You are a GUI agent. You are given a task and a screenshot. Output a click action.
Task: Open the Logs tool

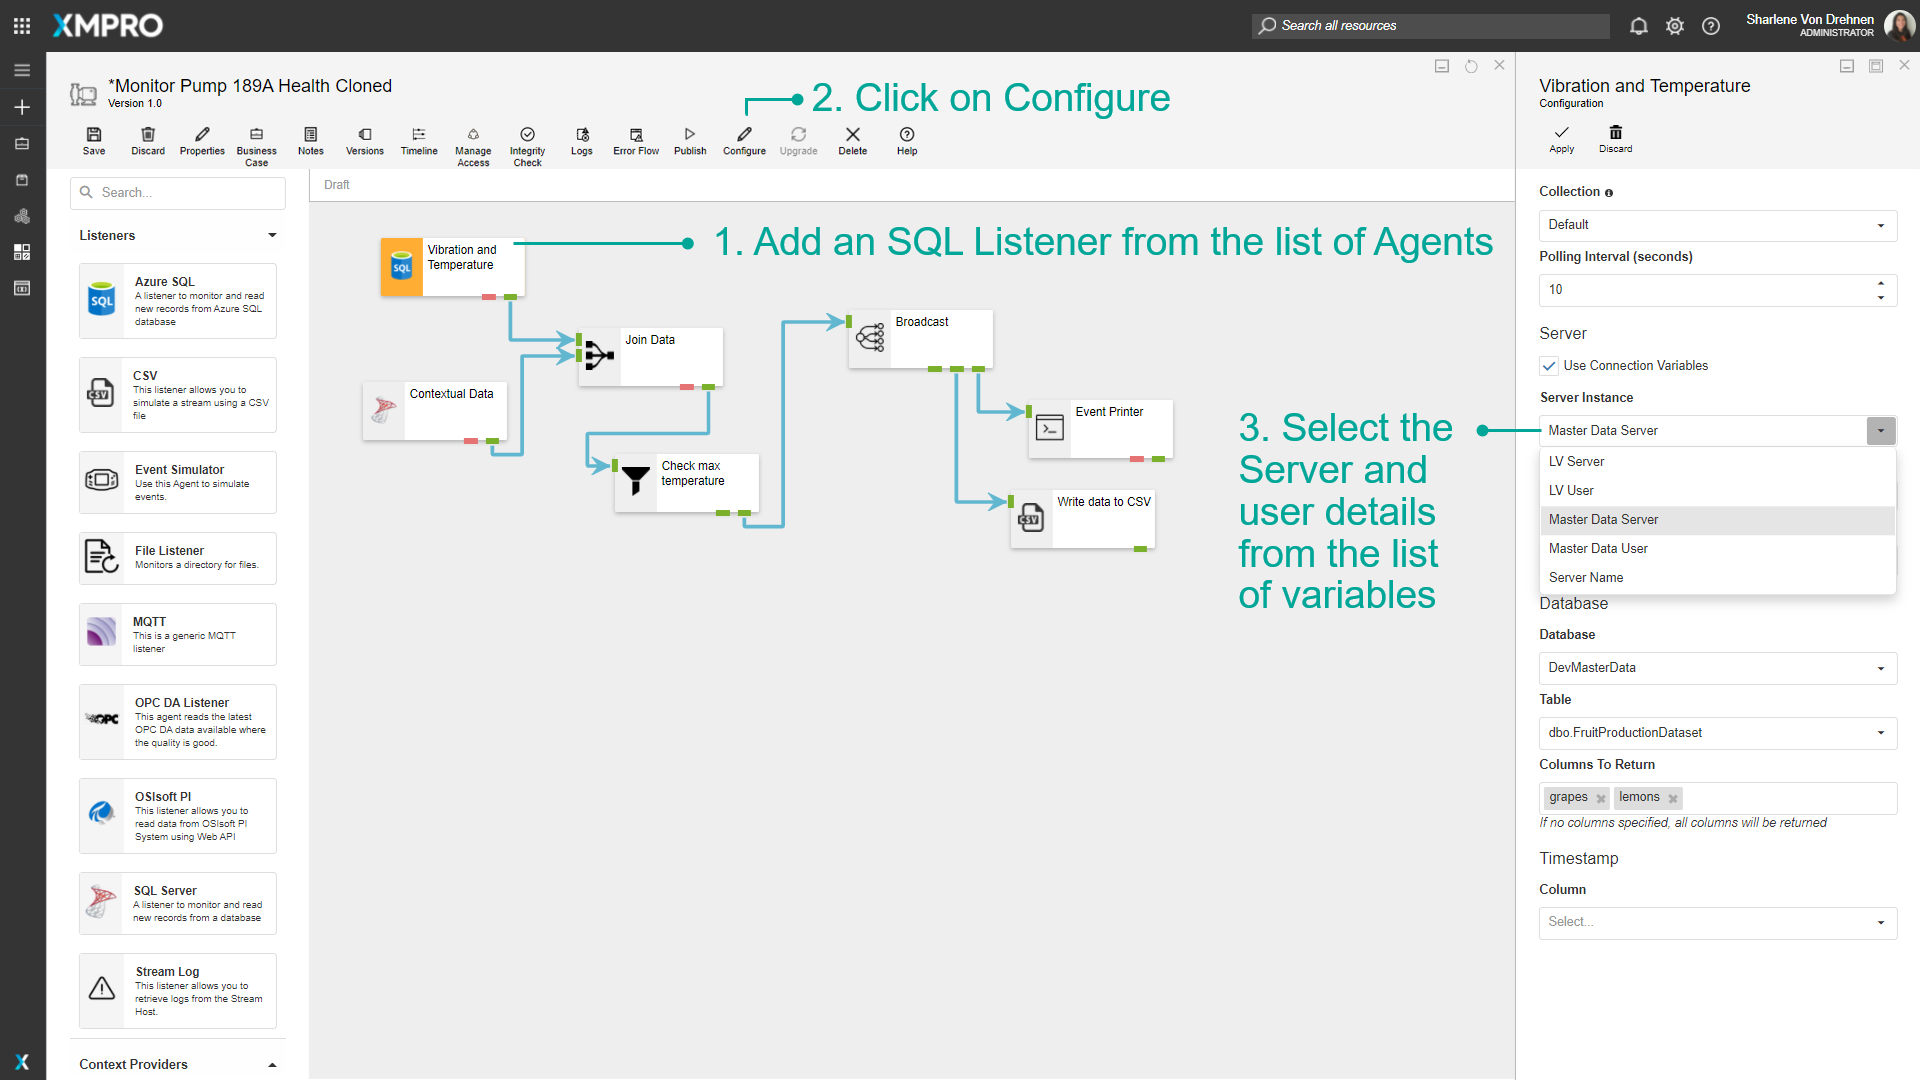pyautogui.click(x=582, y=141)
